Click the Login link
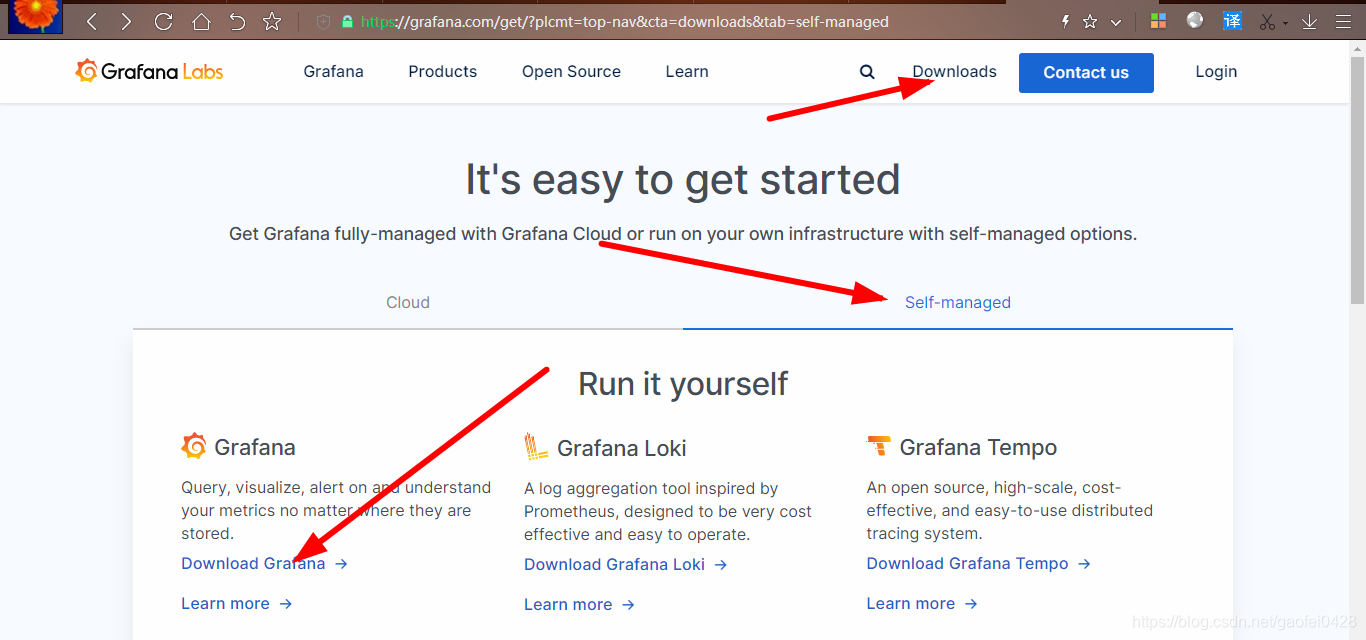 pos(1216,72)
